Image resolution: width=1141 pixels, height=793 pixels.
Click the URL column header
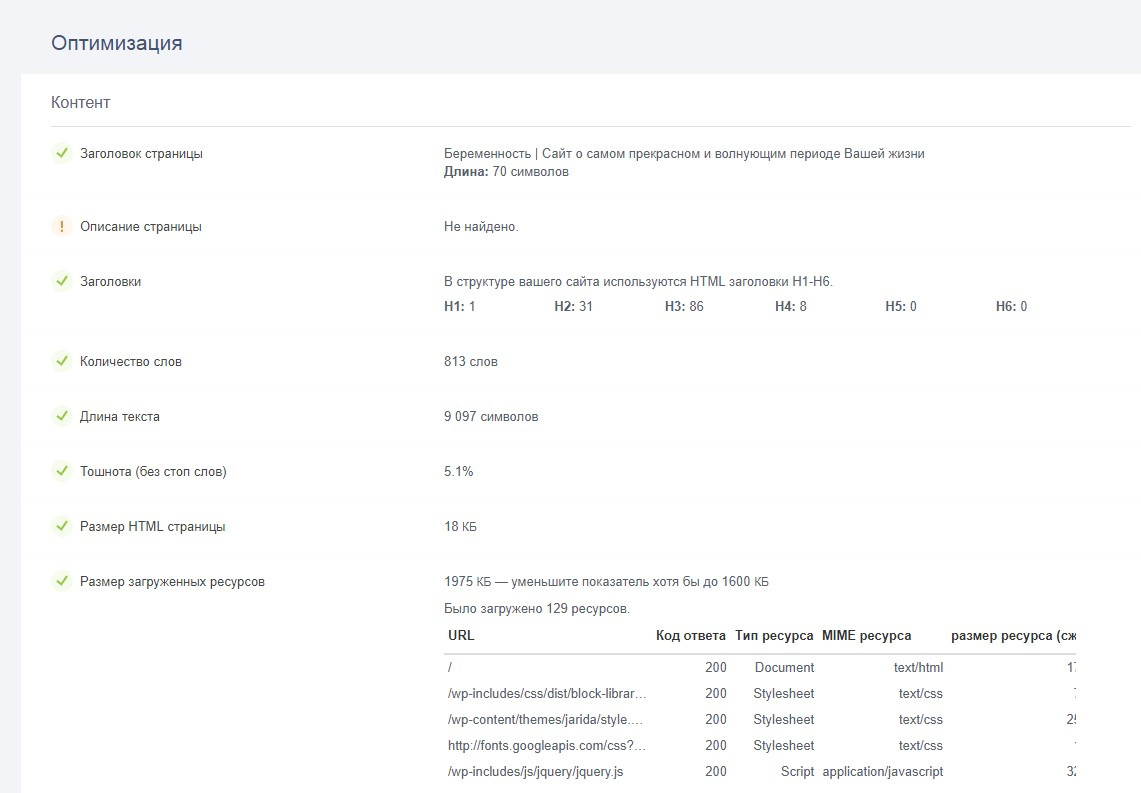coord(461,635)
